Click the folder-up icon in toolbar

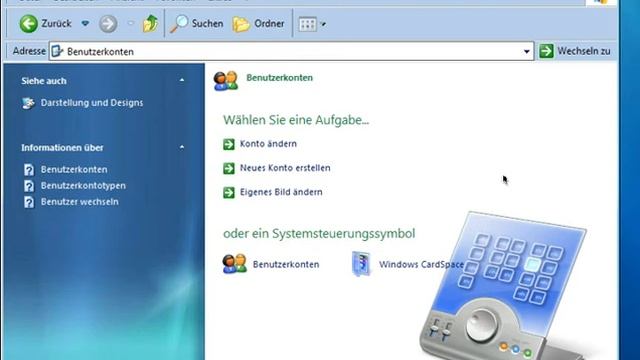(x=150, y=24)
